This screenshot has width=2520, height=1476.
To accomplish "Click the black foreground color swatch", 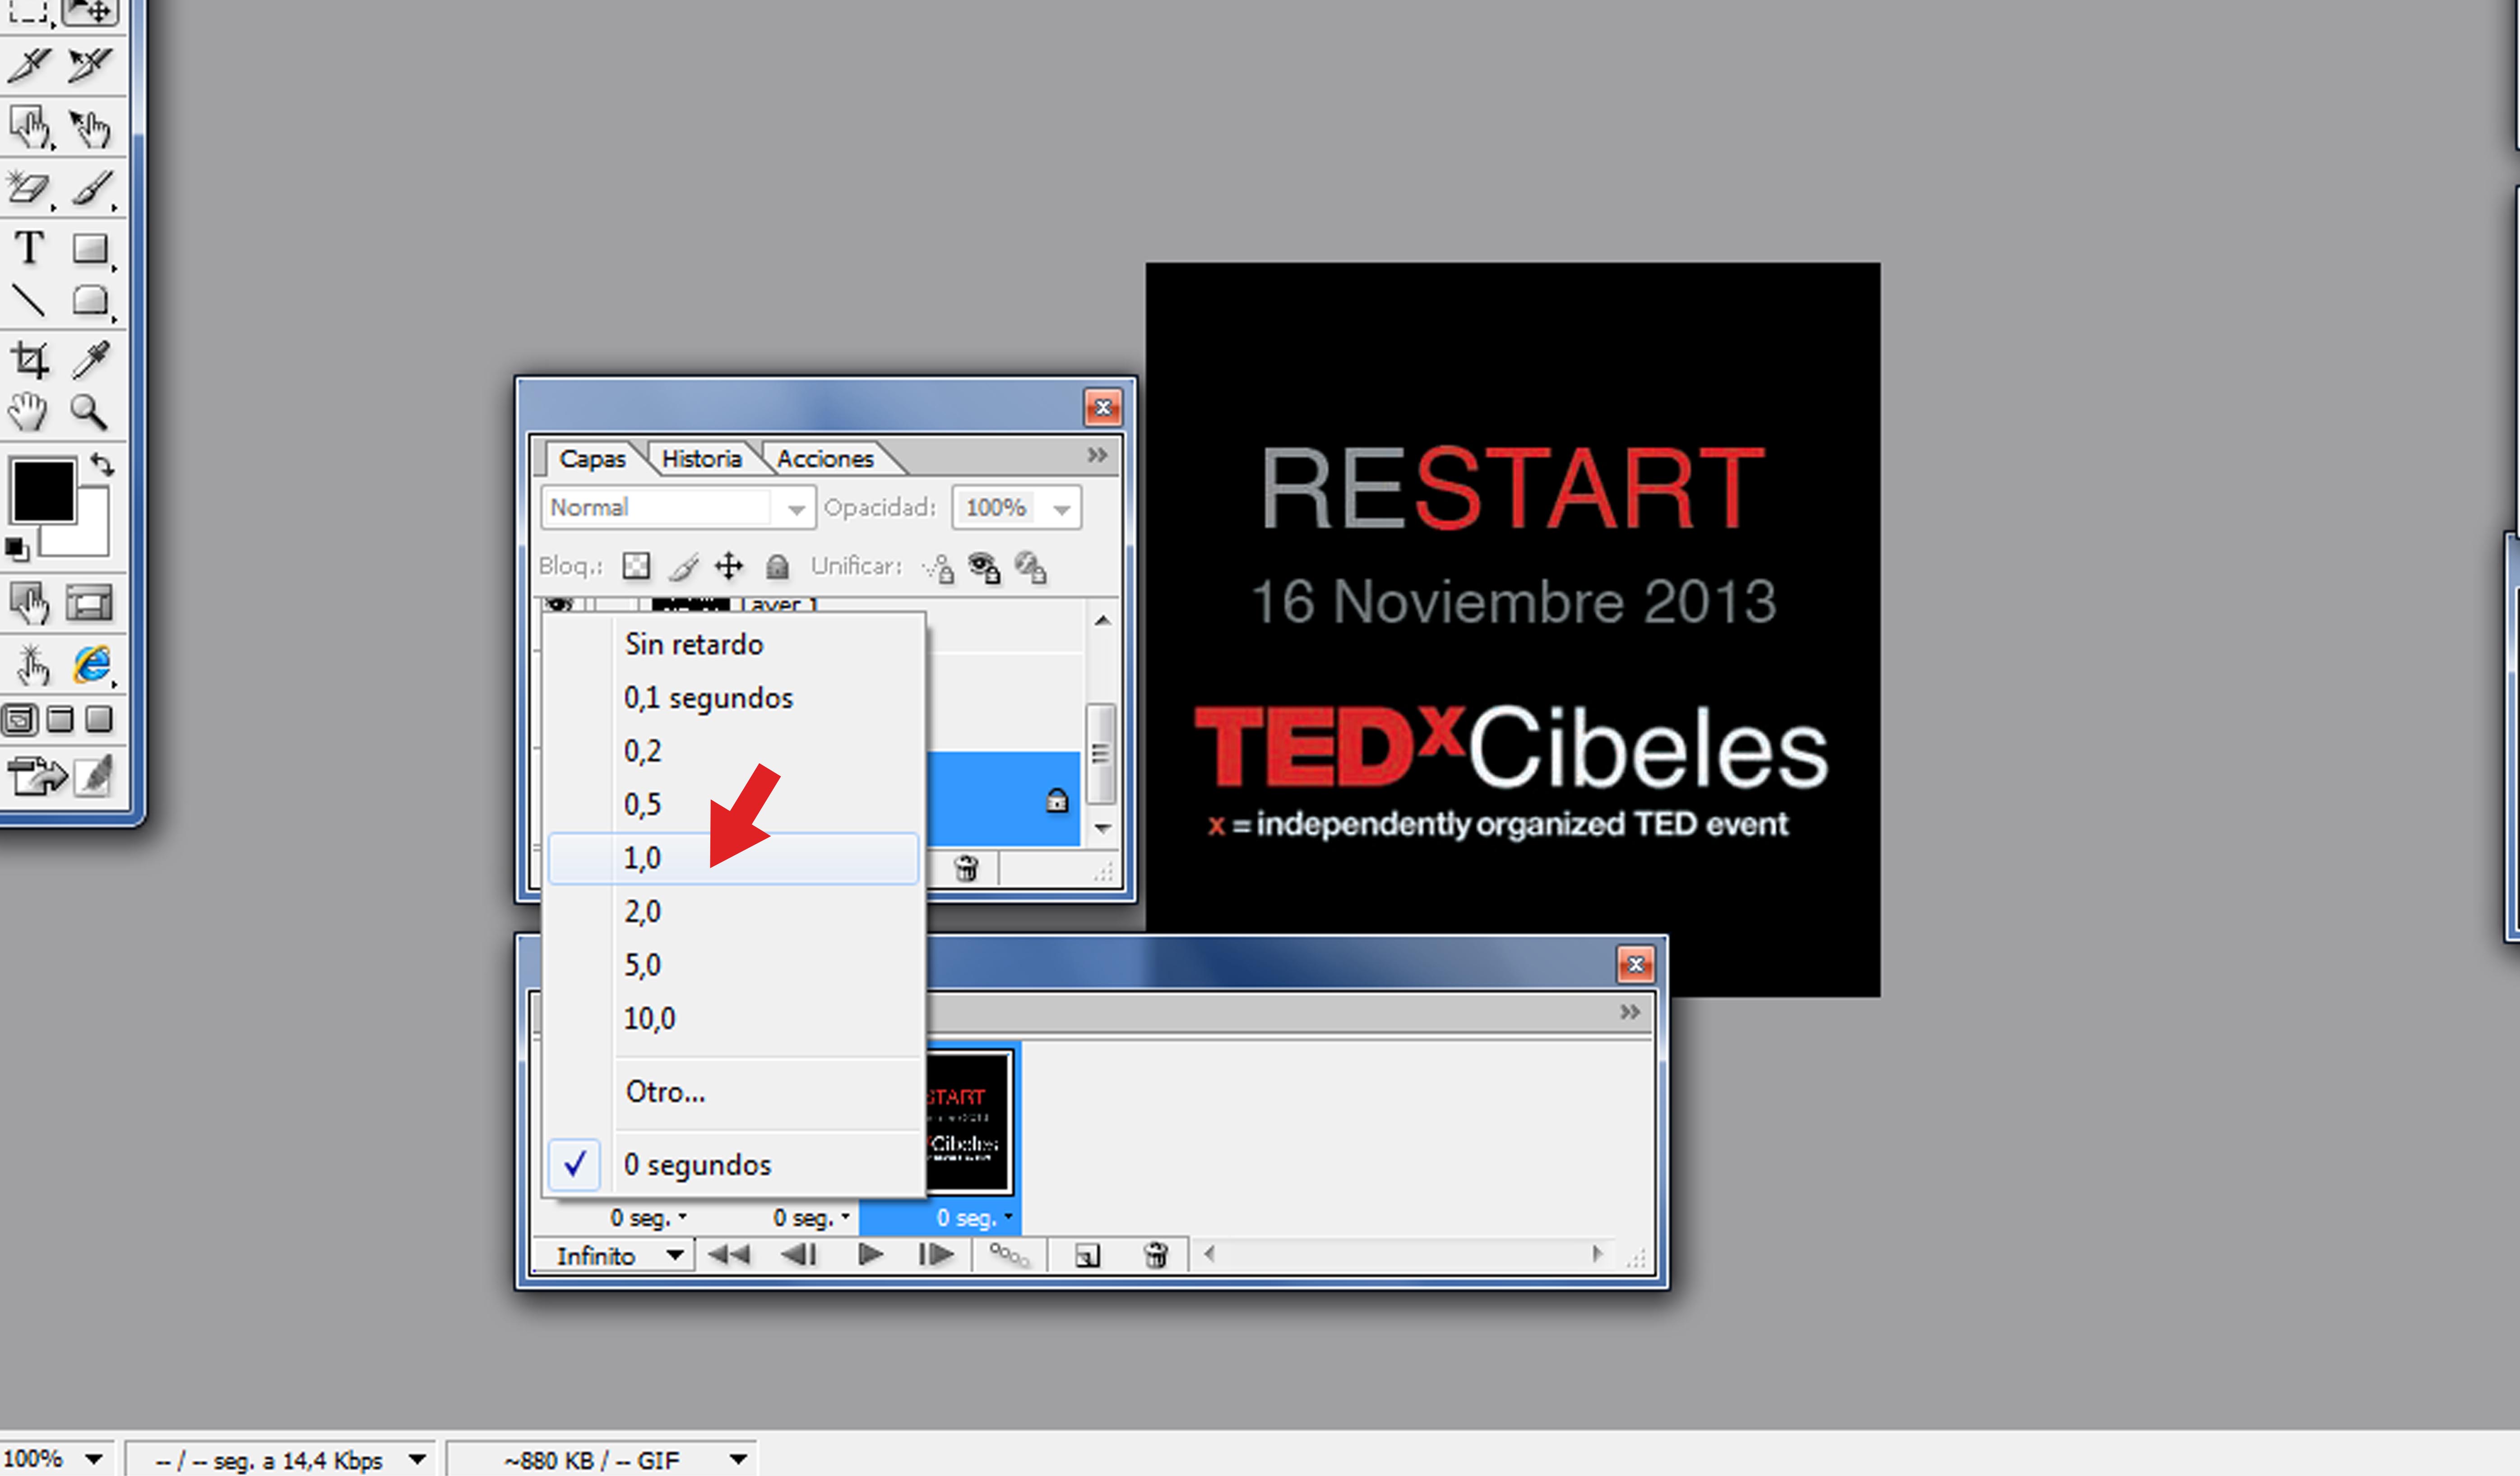I will pos(42,490).
